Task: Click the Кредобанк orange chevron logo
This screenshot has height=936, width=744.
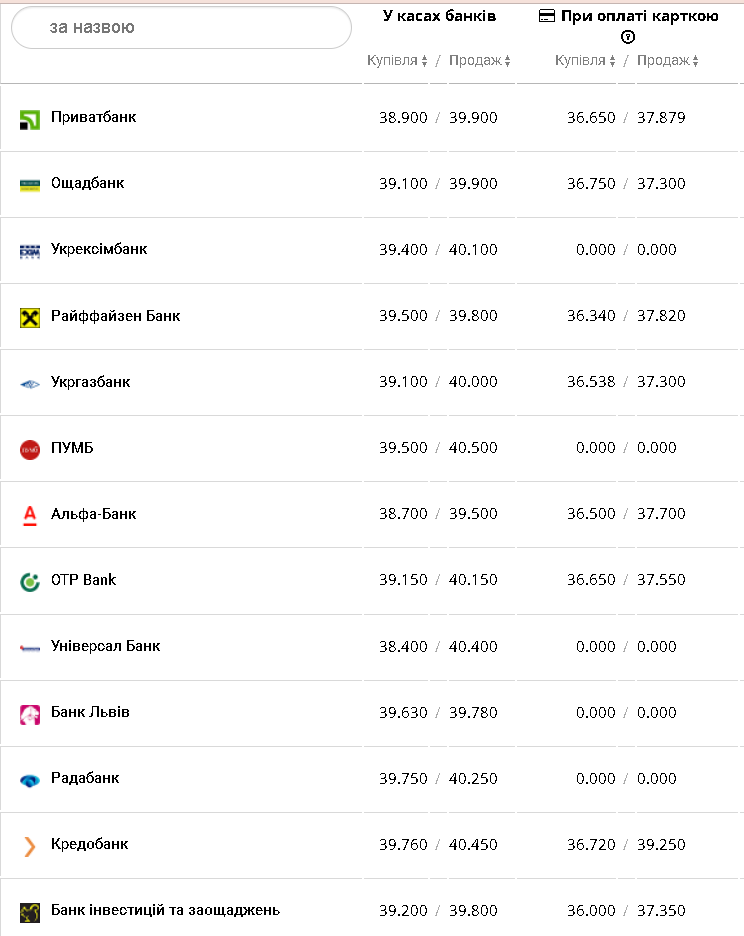Action: tap(30, 846)
